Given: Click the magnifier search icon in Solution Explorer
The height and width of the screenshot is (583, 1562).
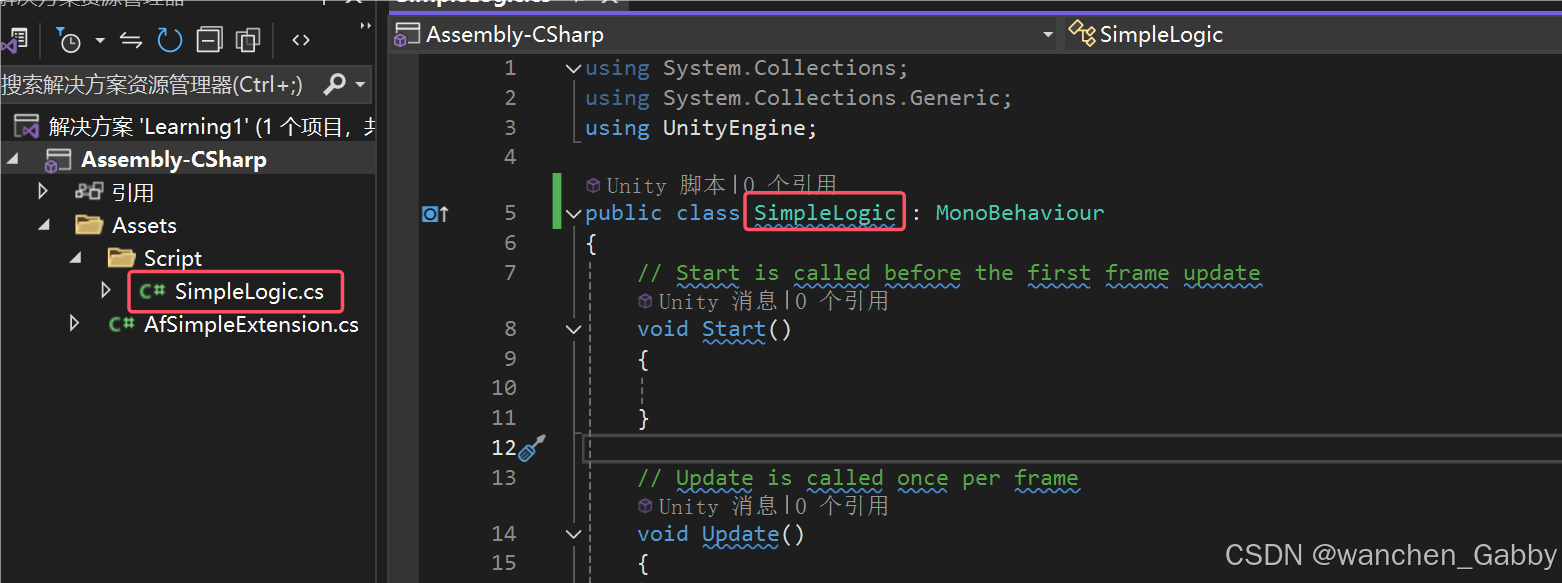Looking at the screenshot, I should pyautogui.click(x=335, y=85).
